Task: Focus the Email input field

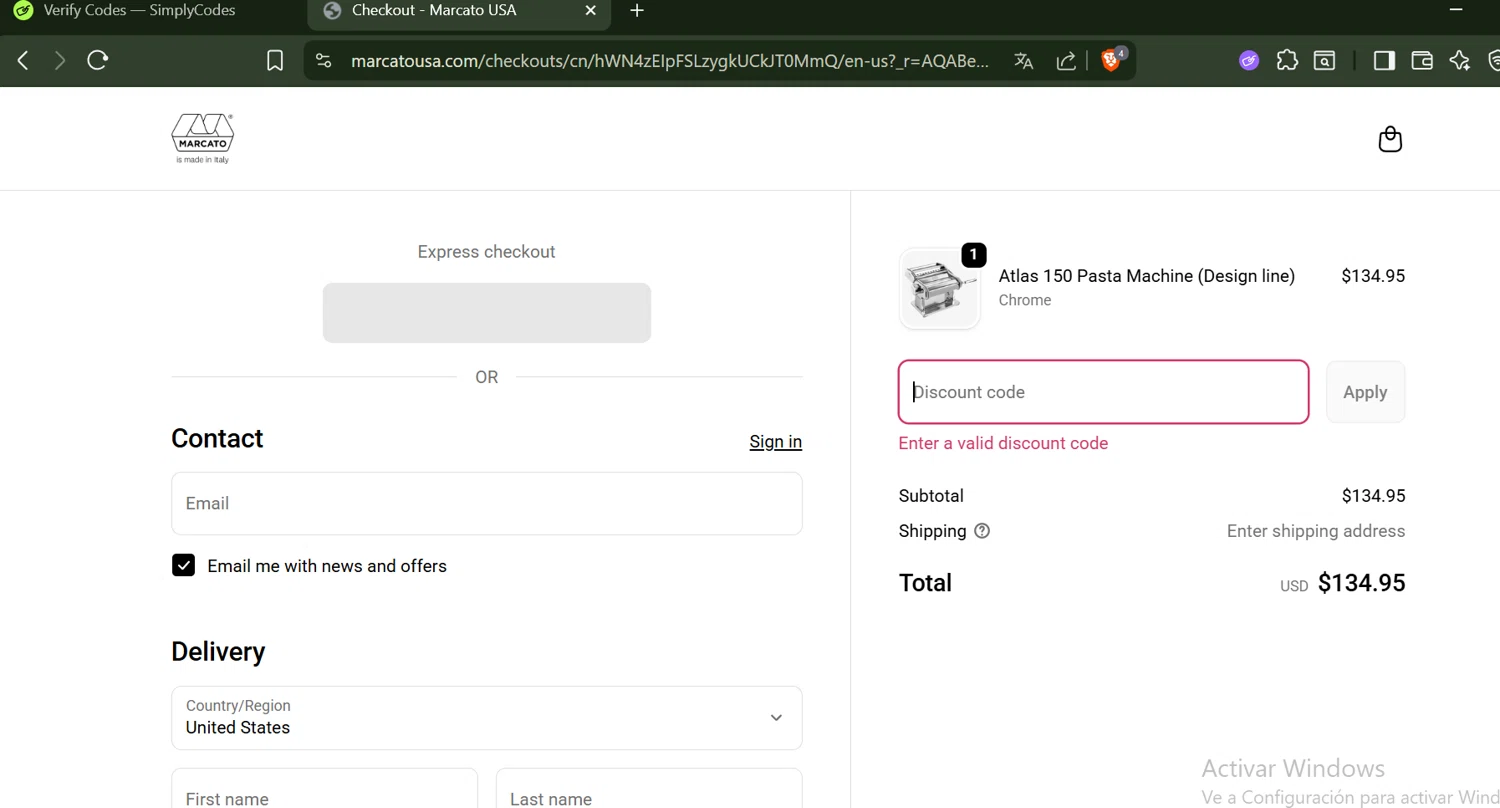Action: click(x=487, y=504)
